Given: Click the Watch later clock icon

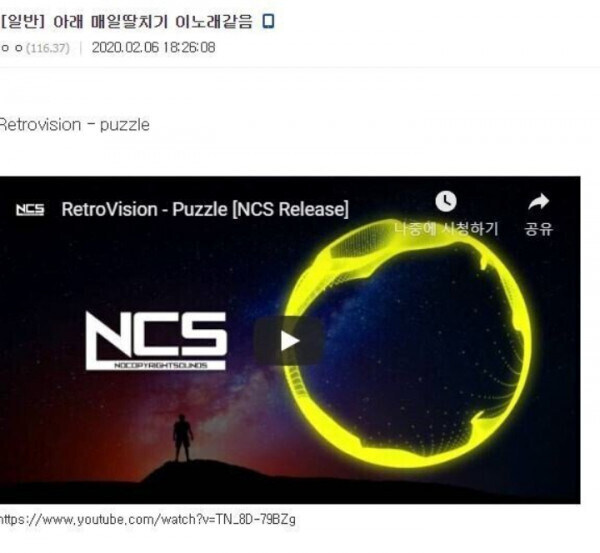Looking at the screenshot, I should pos(446,201).
